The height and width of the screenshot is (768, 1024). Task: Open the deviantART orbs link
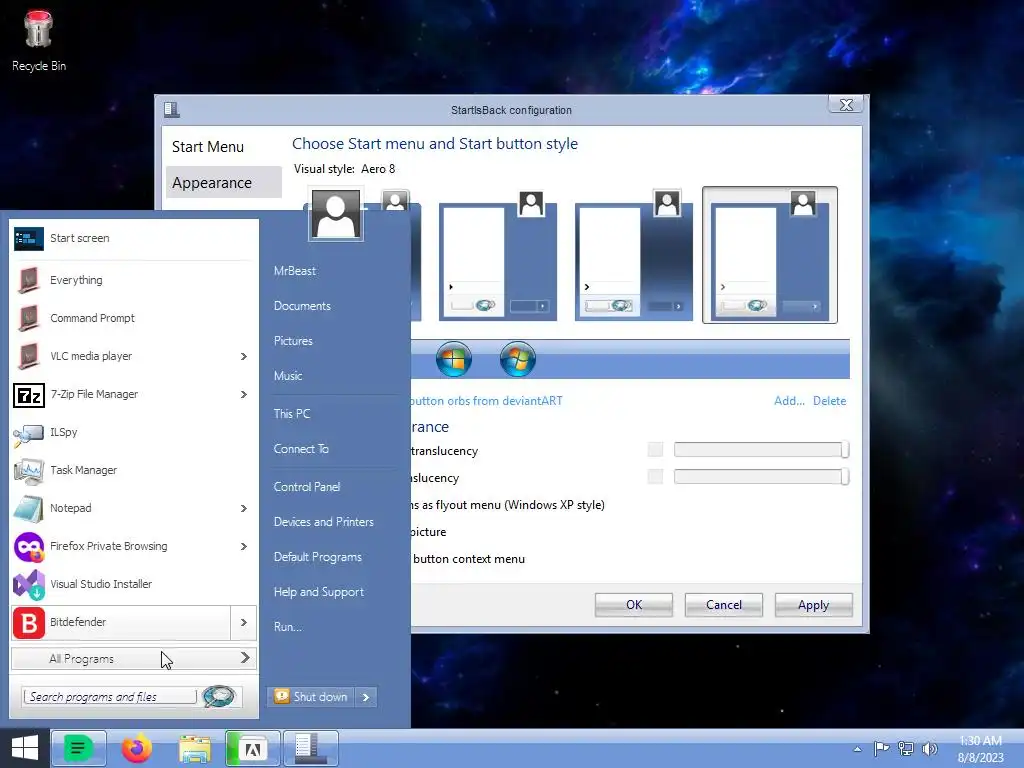[x=487, y=401]
